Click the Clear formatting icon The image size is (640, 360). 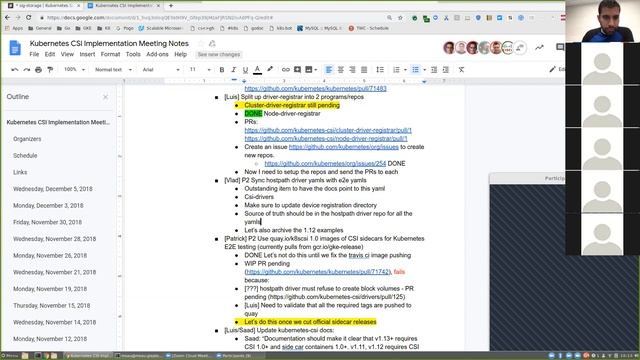[x=461, y=70]
